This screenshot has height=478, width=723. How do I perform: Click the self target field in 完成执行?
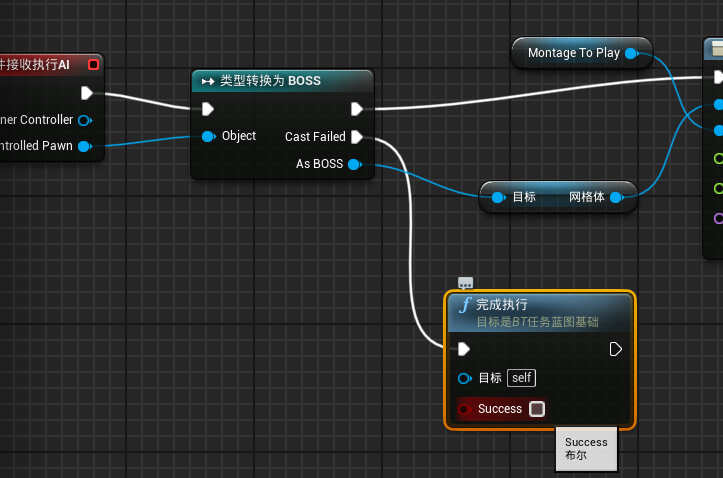522,378
